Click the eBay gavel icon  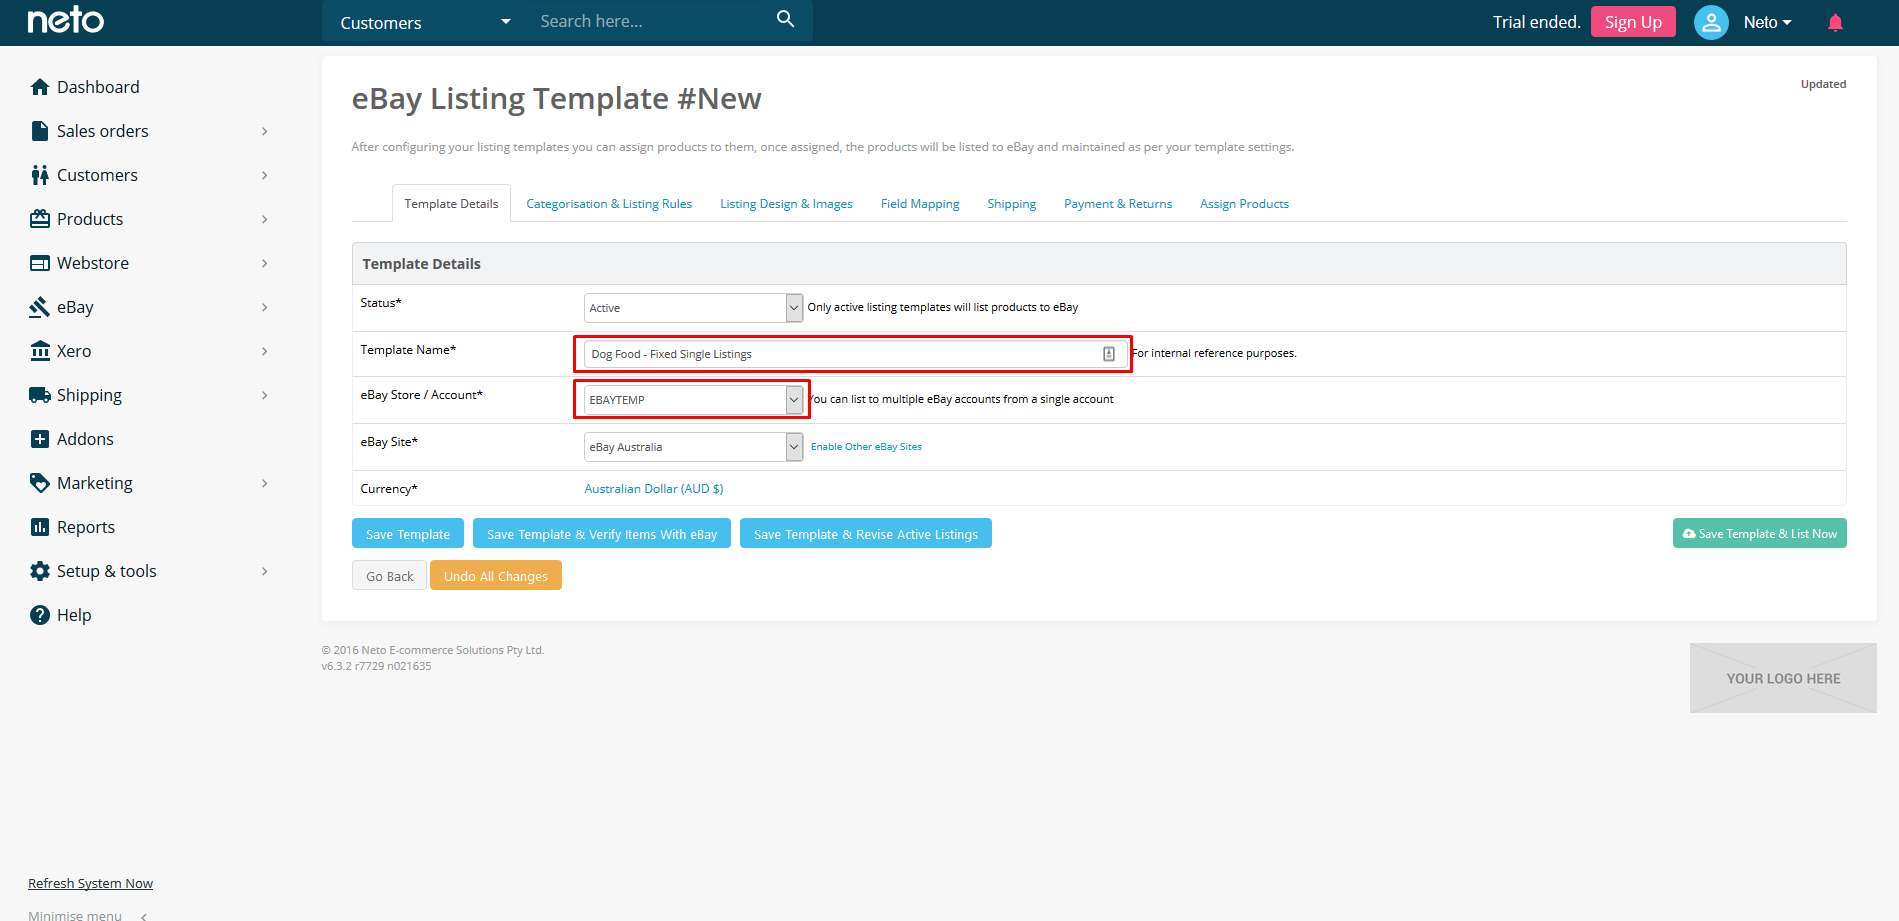40,307
